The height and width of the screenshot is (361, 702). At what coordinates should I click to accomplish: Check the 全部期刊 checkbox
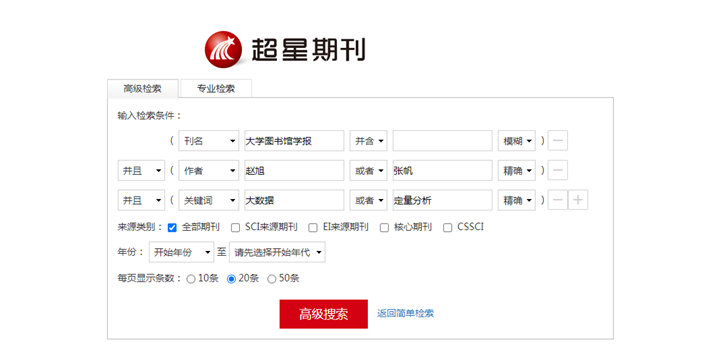[x=172, y=228]
